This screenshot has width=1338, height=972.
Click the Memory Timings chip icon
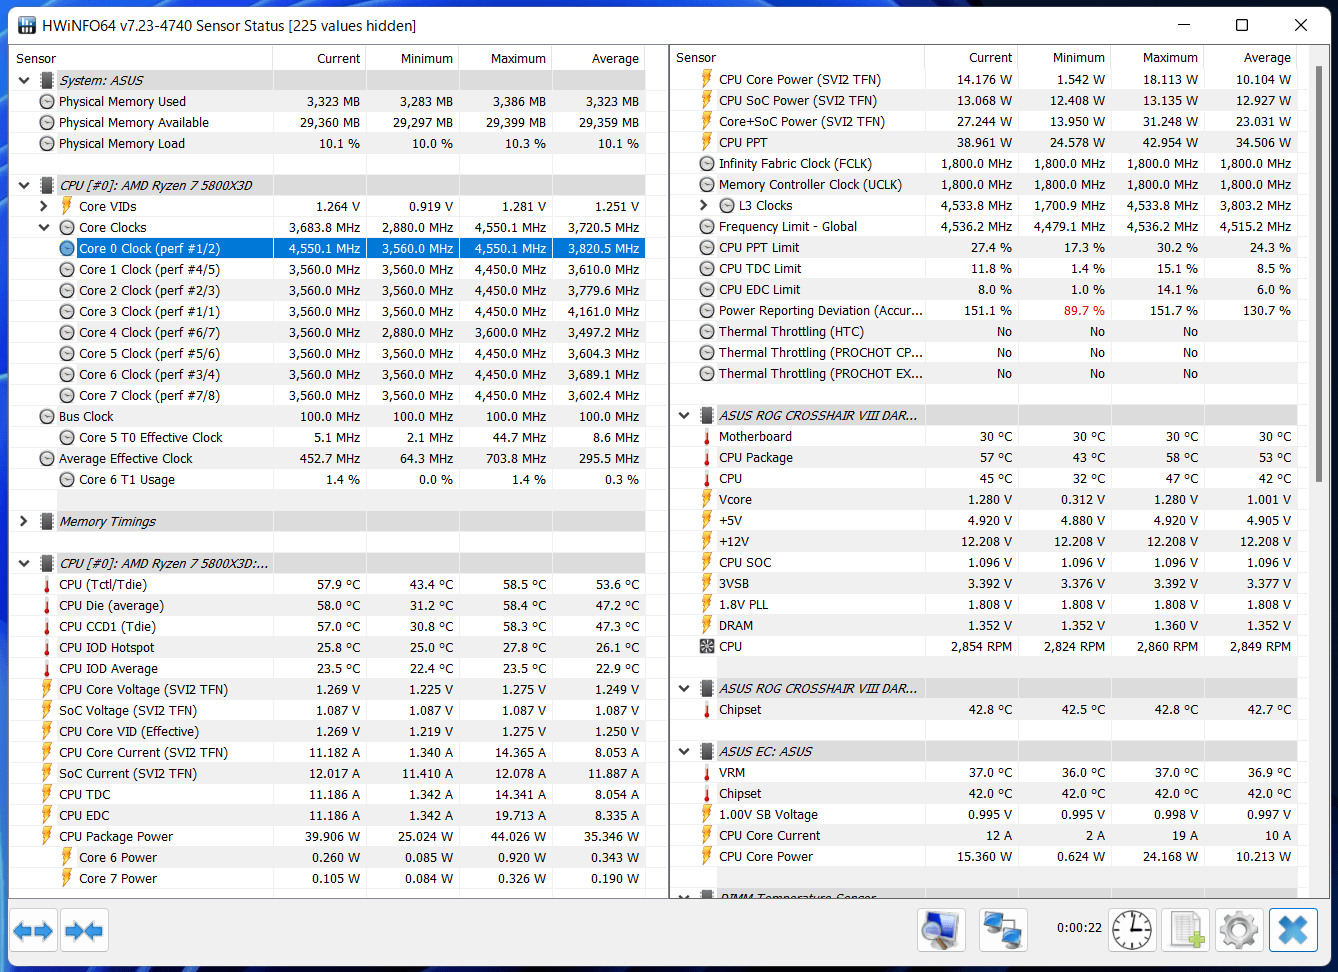47,521
